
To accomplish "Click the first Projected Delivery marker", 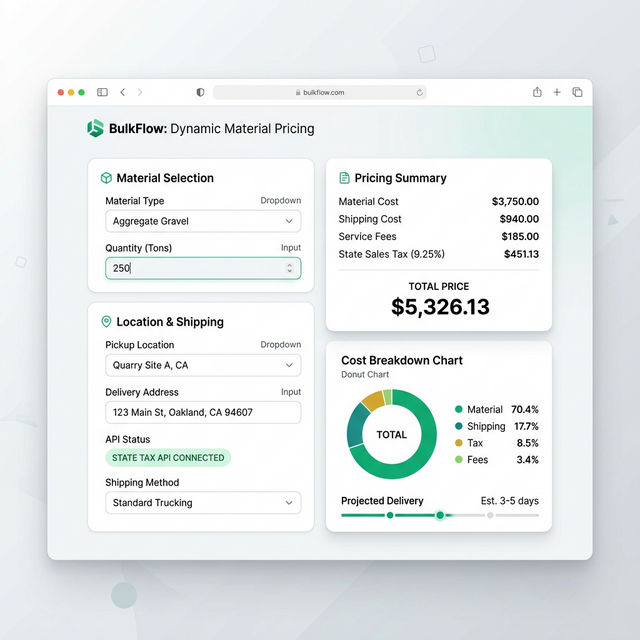I will click(390, 515).
